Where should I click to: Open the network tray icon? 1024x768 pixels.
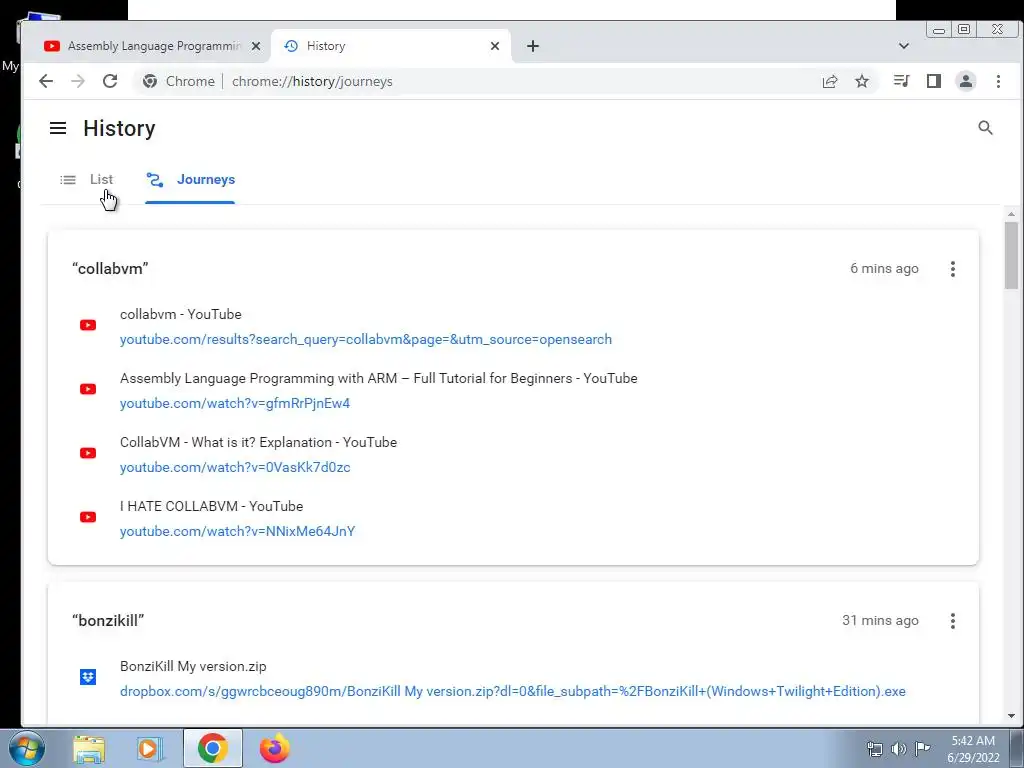(x=874, y=748)
